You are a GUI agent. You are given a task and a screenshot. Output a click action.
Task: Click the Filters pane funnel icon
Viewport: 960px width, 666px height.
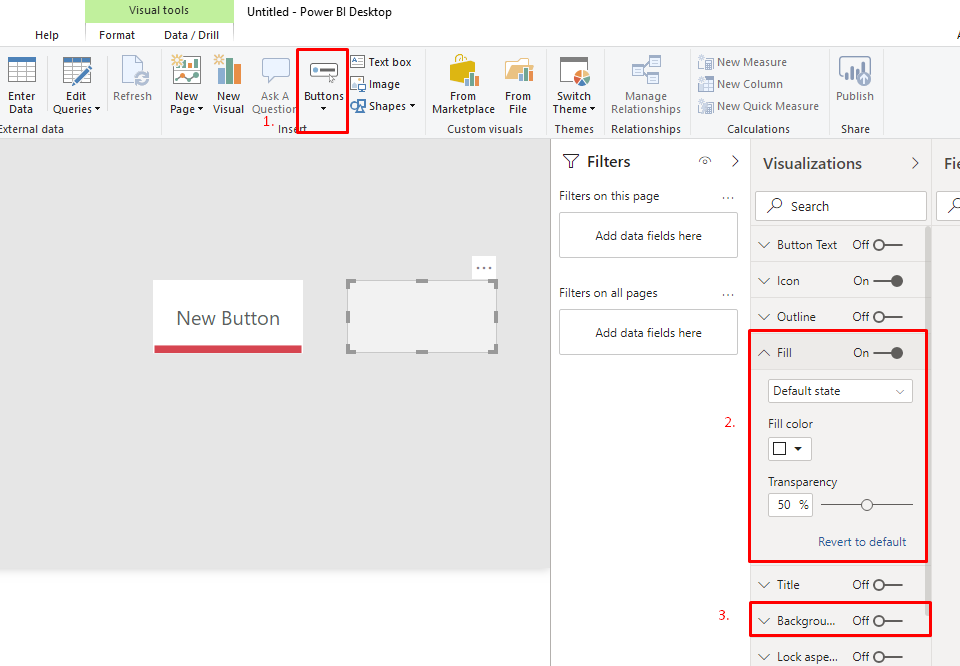571,161
